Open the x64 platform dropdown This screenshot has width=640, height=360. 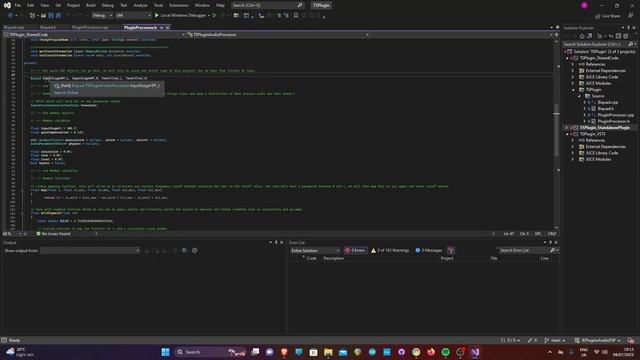pyautogui.click(x=133, y=16)
